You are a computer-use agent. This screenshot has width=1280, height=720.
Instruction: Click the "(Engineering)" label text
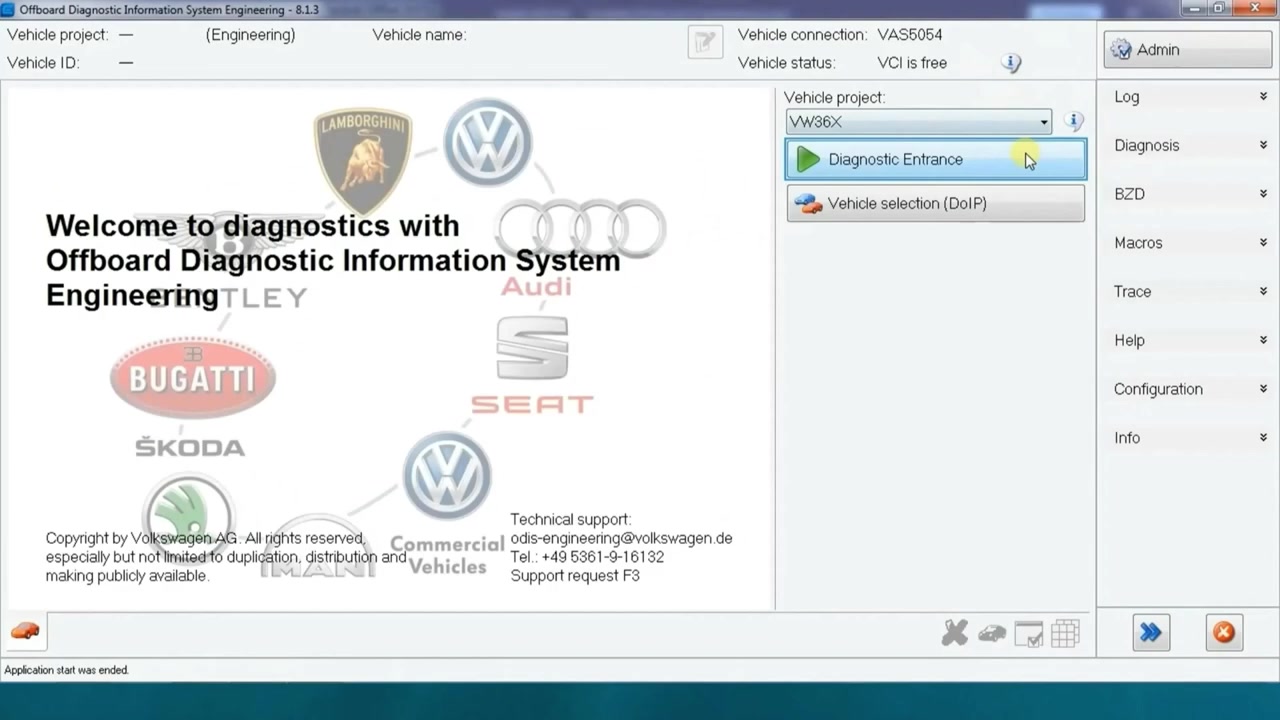pos(250,35)
